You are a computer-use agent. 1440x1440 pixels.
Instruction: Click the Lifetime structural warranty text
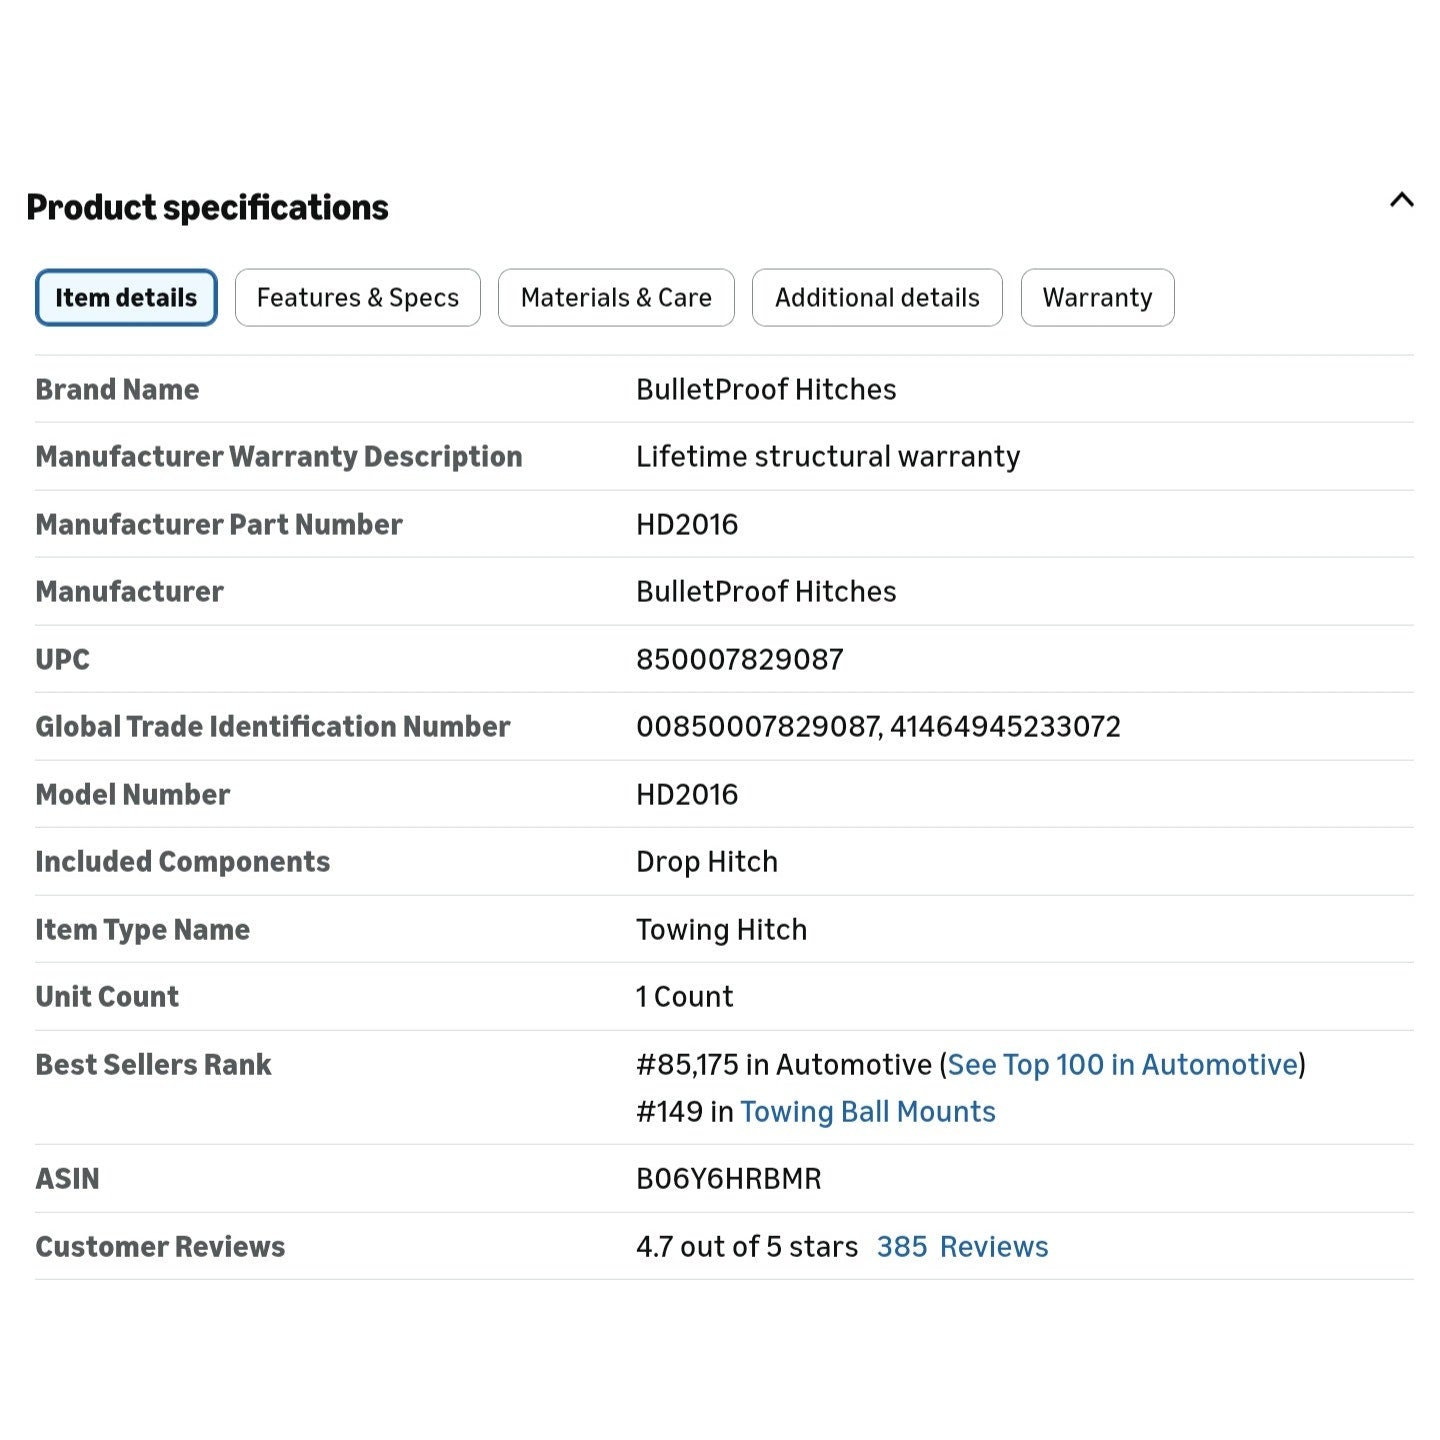click(828, 456)
